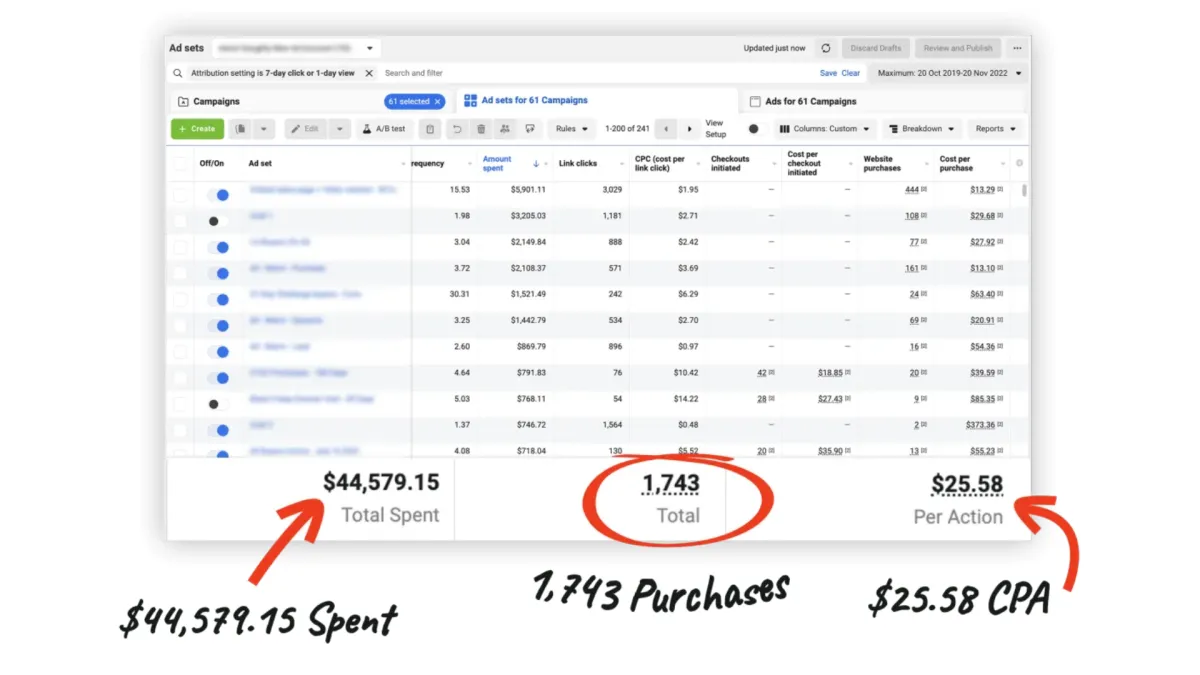Check the box for $2,108.37 row

pyautogui.click(x=180, y=273)
